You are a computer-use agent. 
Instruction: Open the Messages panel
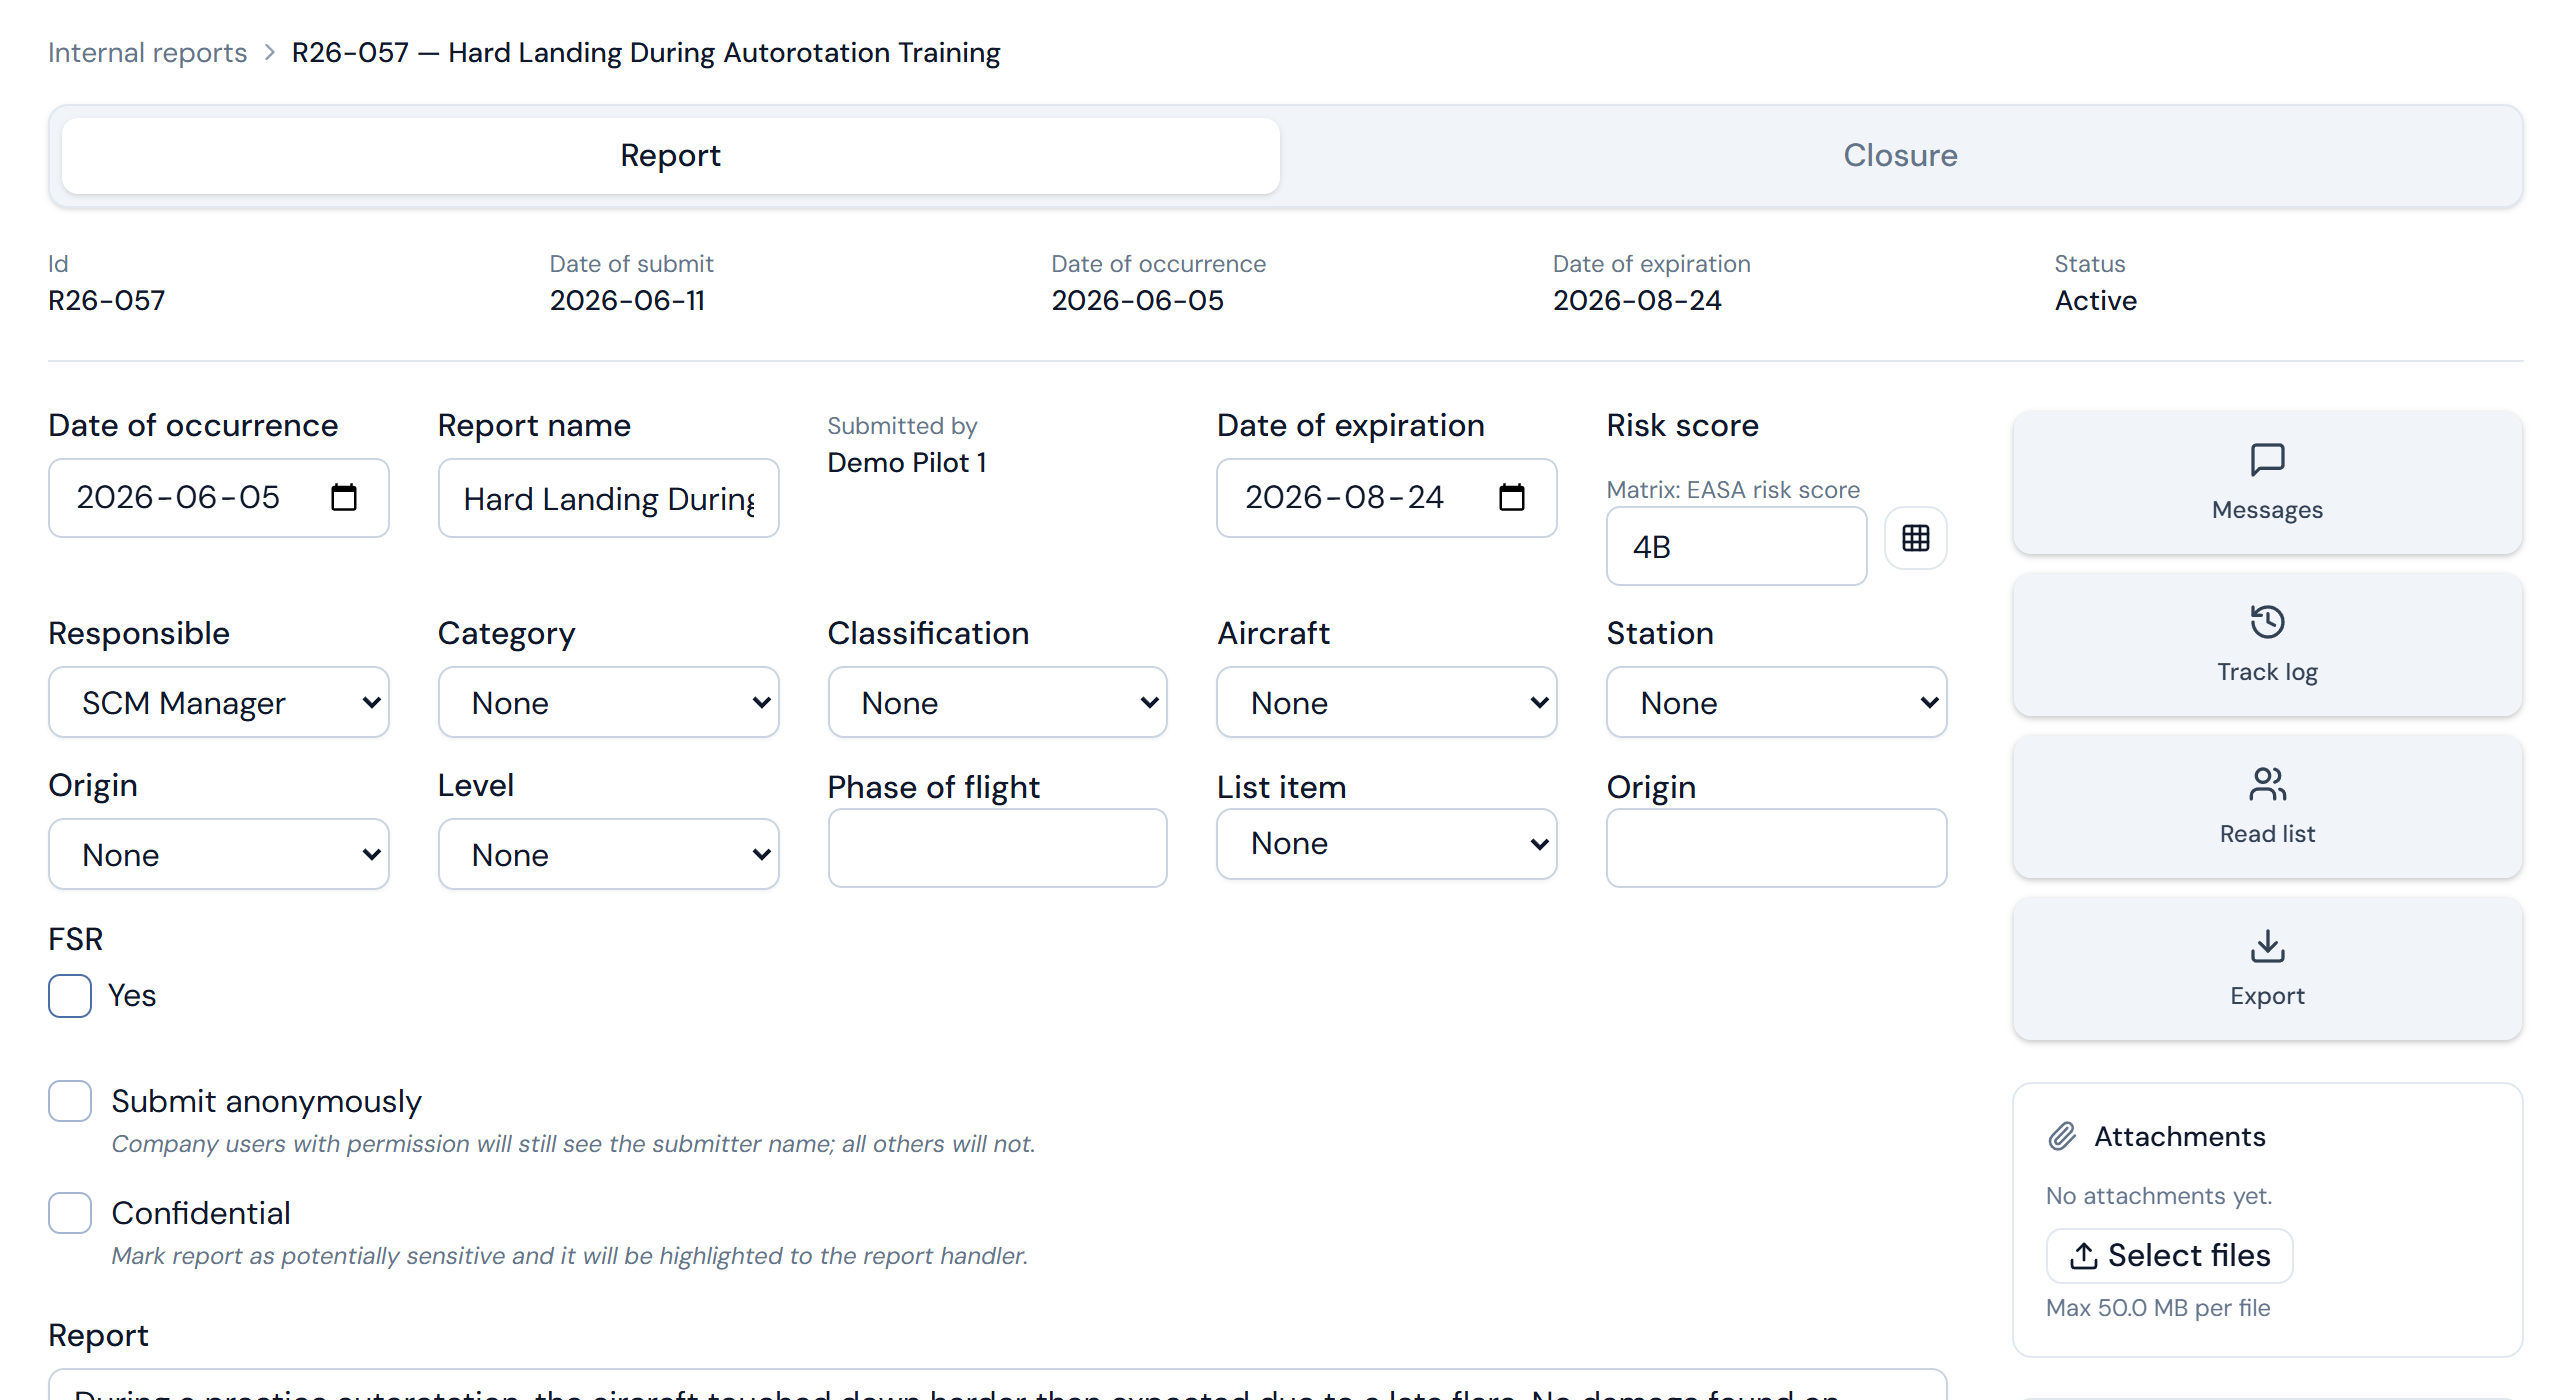(2267, 483)
